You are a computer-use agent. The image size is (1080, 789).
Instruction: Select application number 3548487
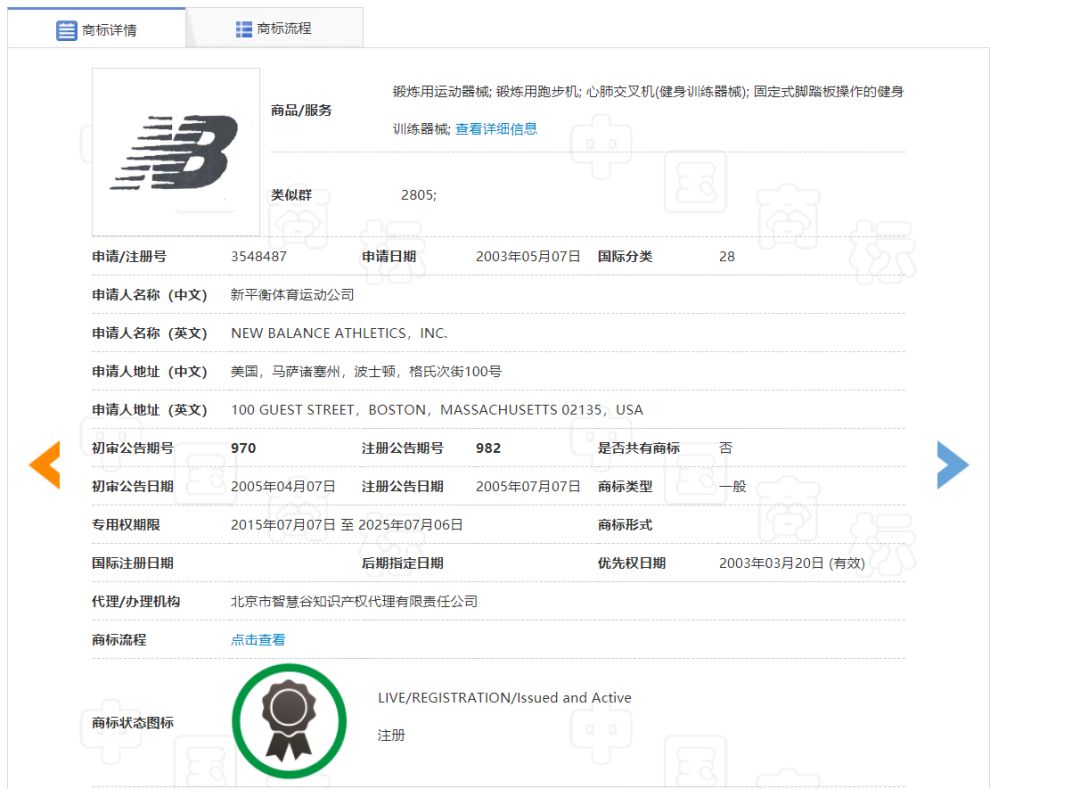point(258,256)
